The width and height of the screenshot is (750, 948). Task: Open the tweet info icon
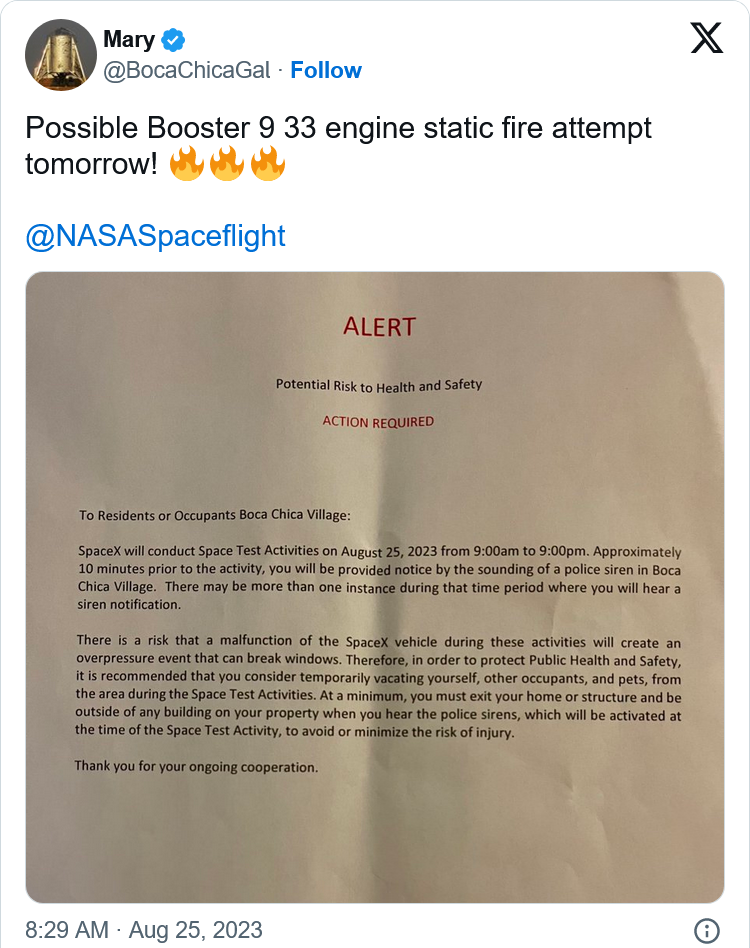(x=707, y=929)
